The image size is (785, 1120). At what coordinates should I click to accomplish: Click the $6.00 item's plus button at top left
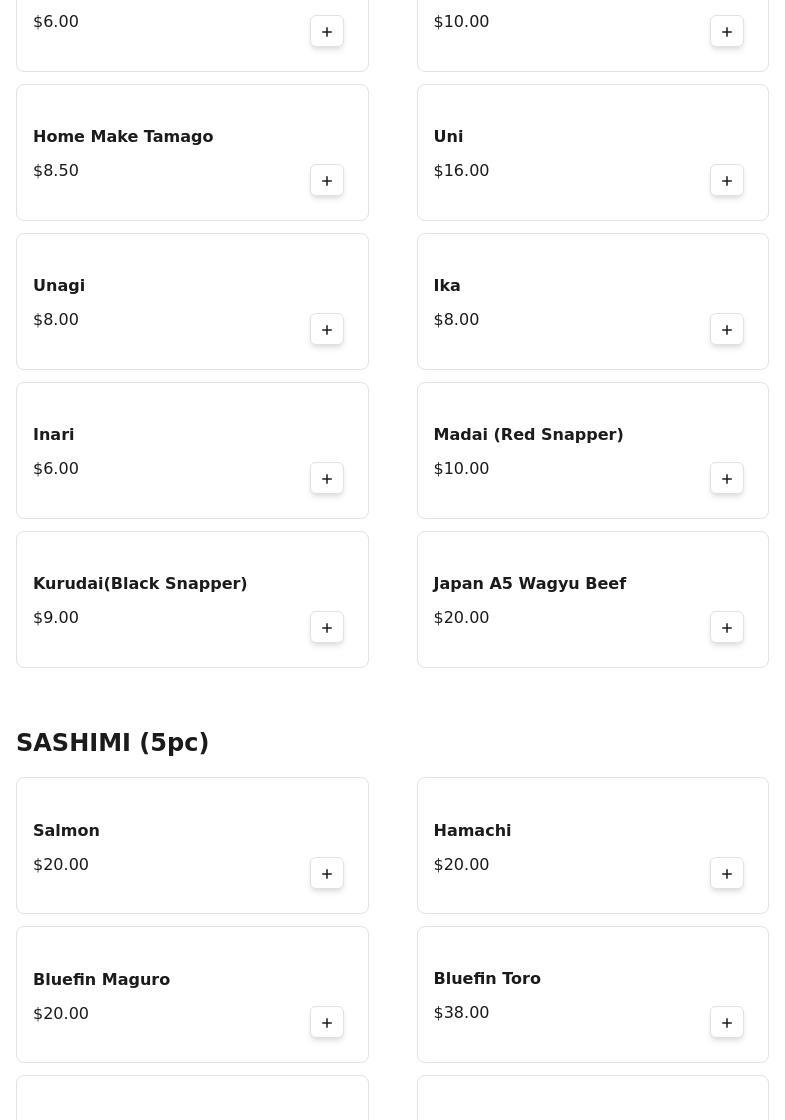(327, 32)
